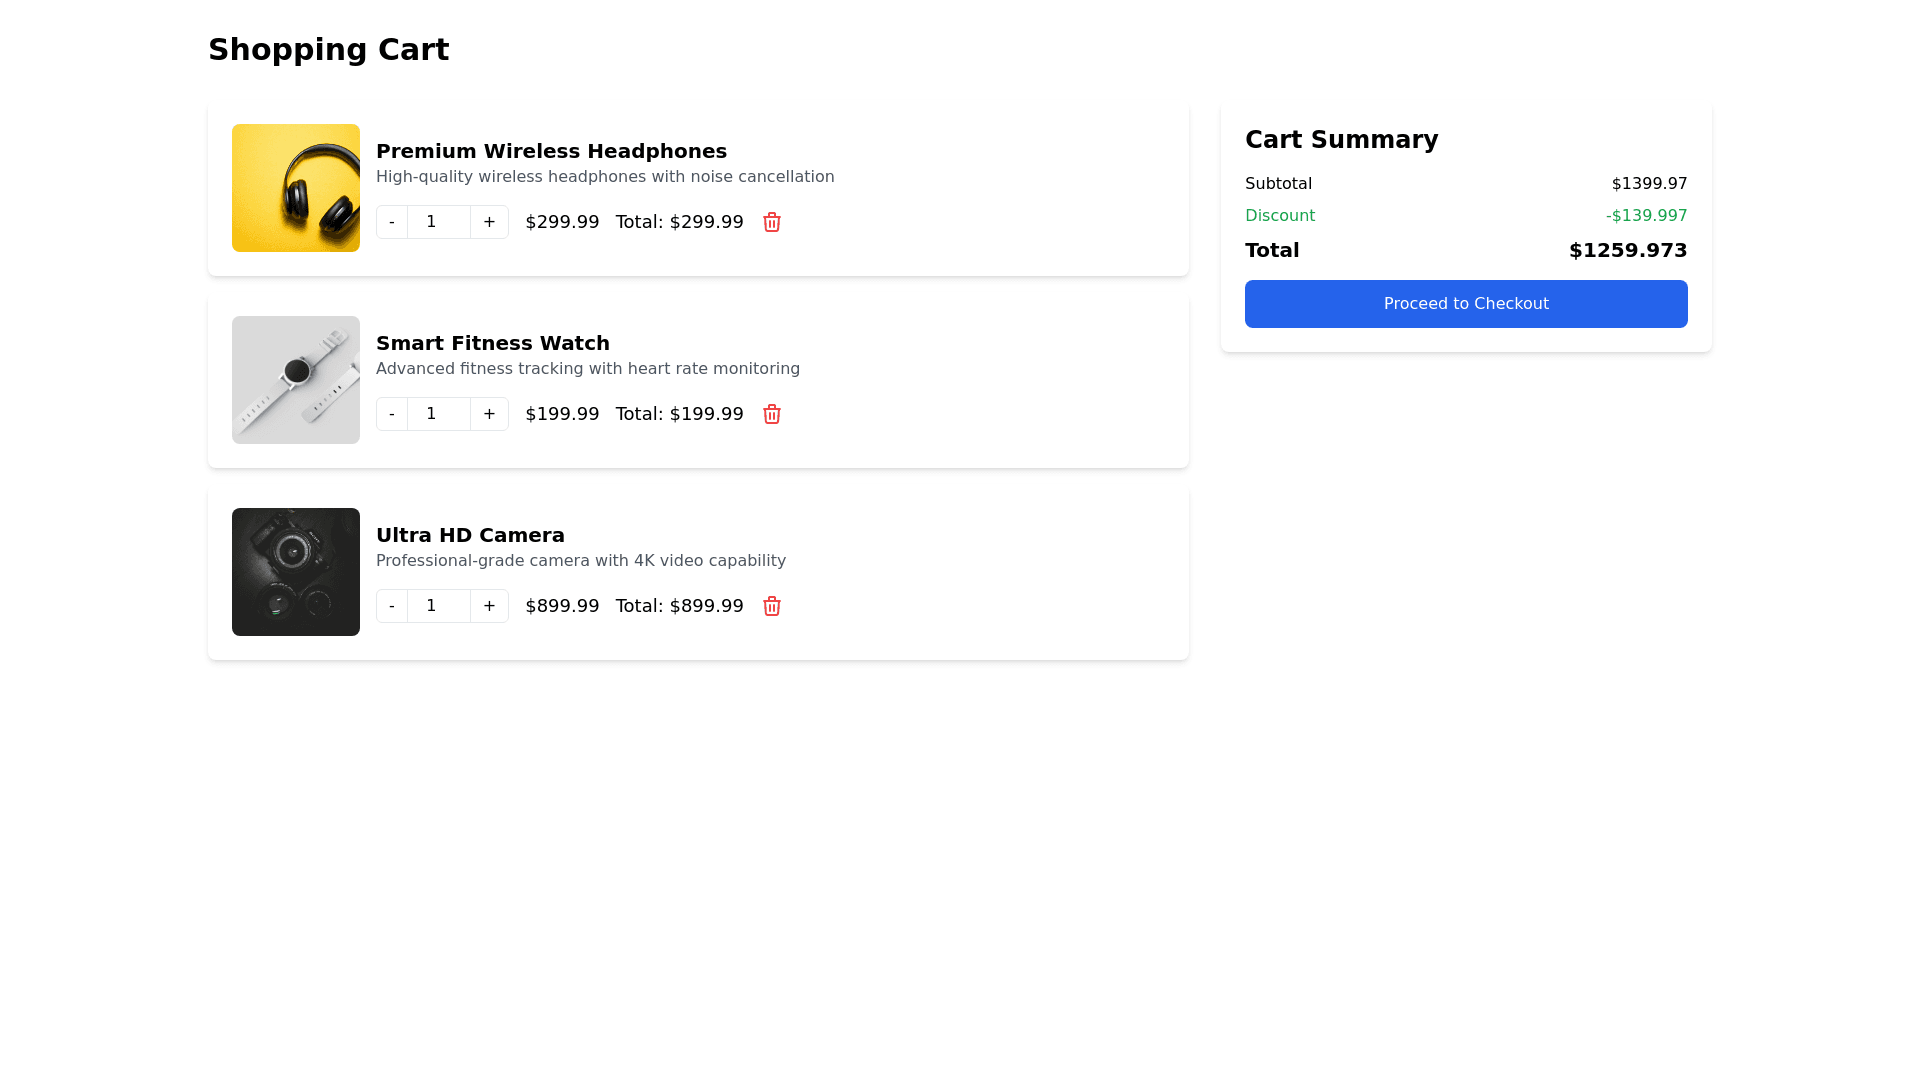
Task: Decrease quantity of Ultra HD Camera
Action: click(x=392, y=606)
